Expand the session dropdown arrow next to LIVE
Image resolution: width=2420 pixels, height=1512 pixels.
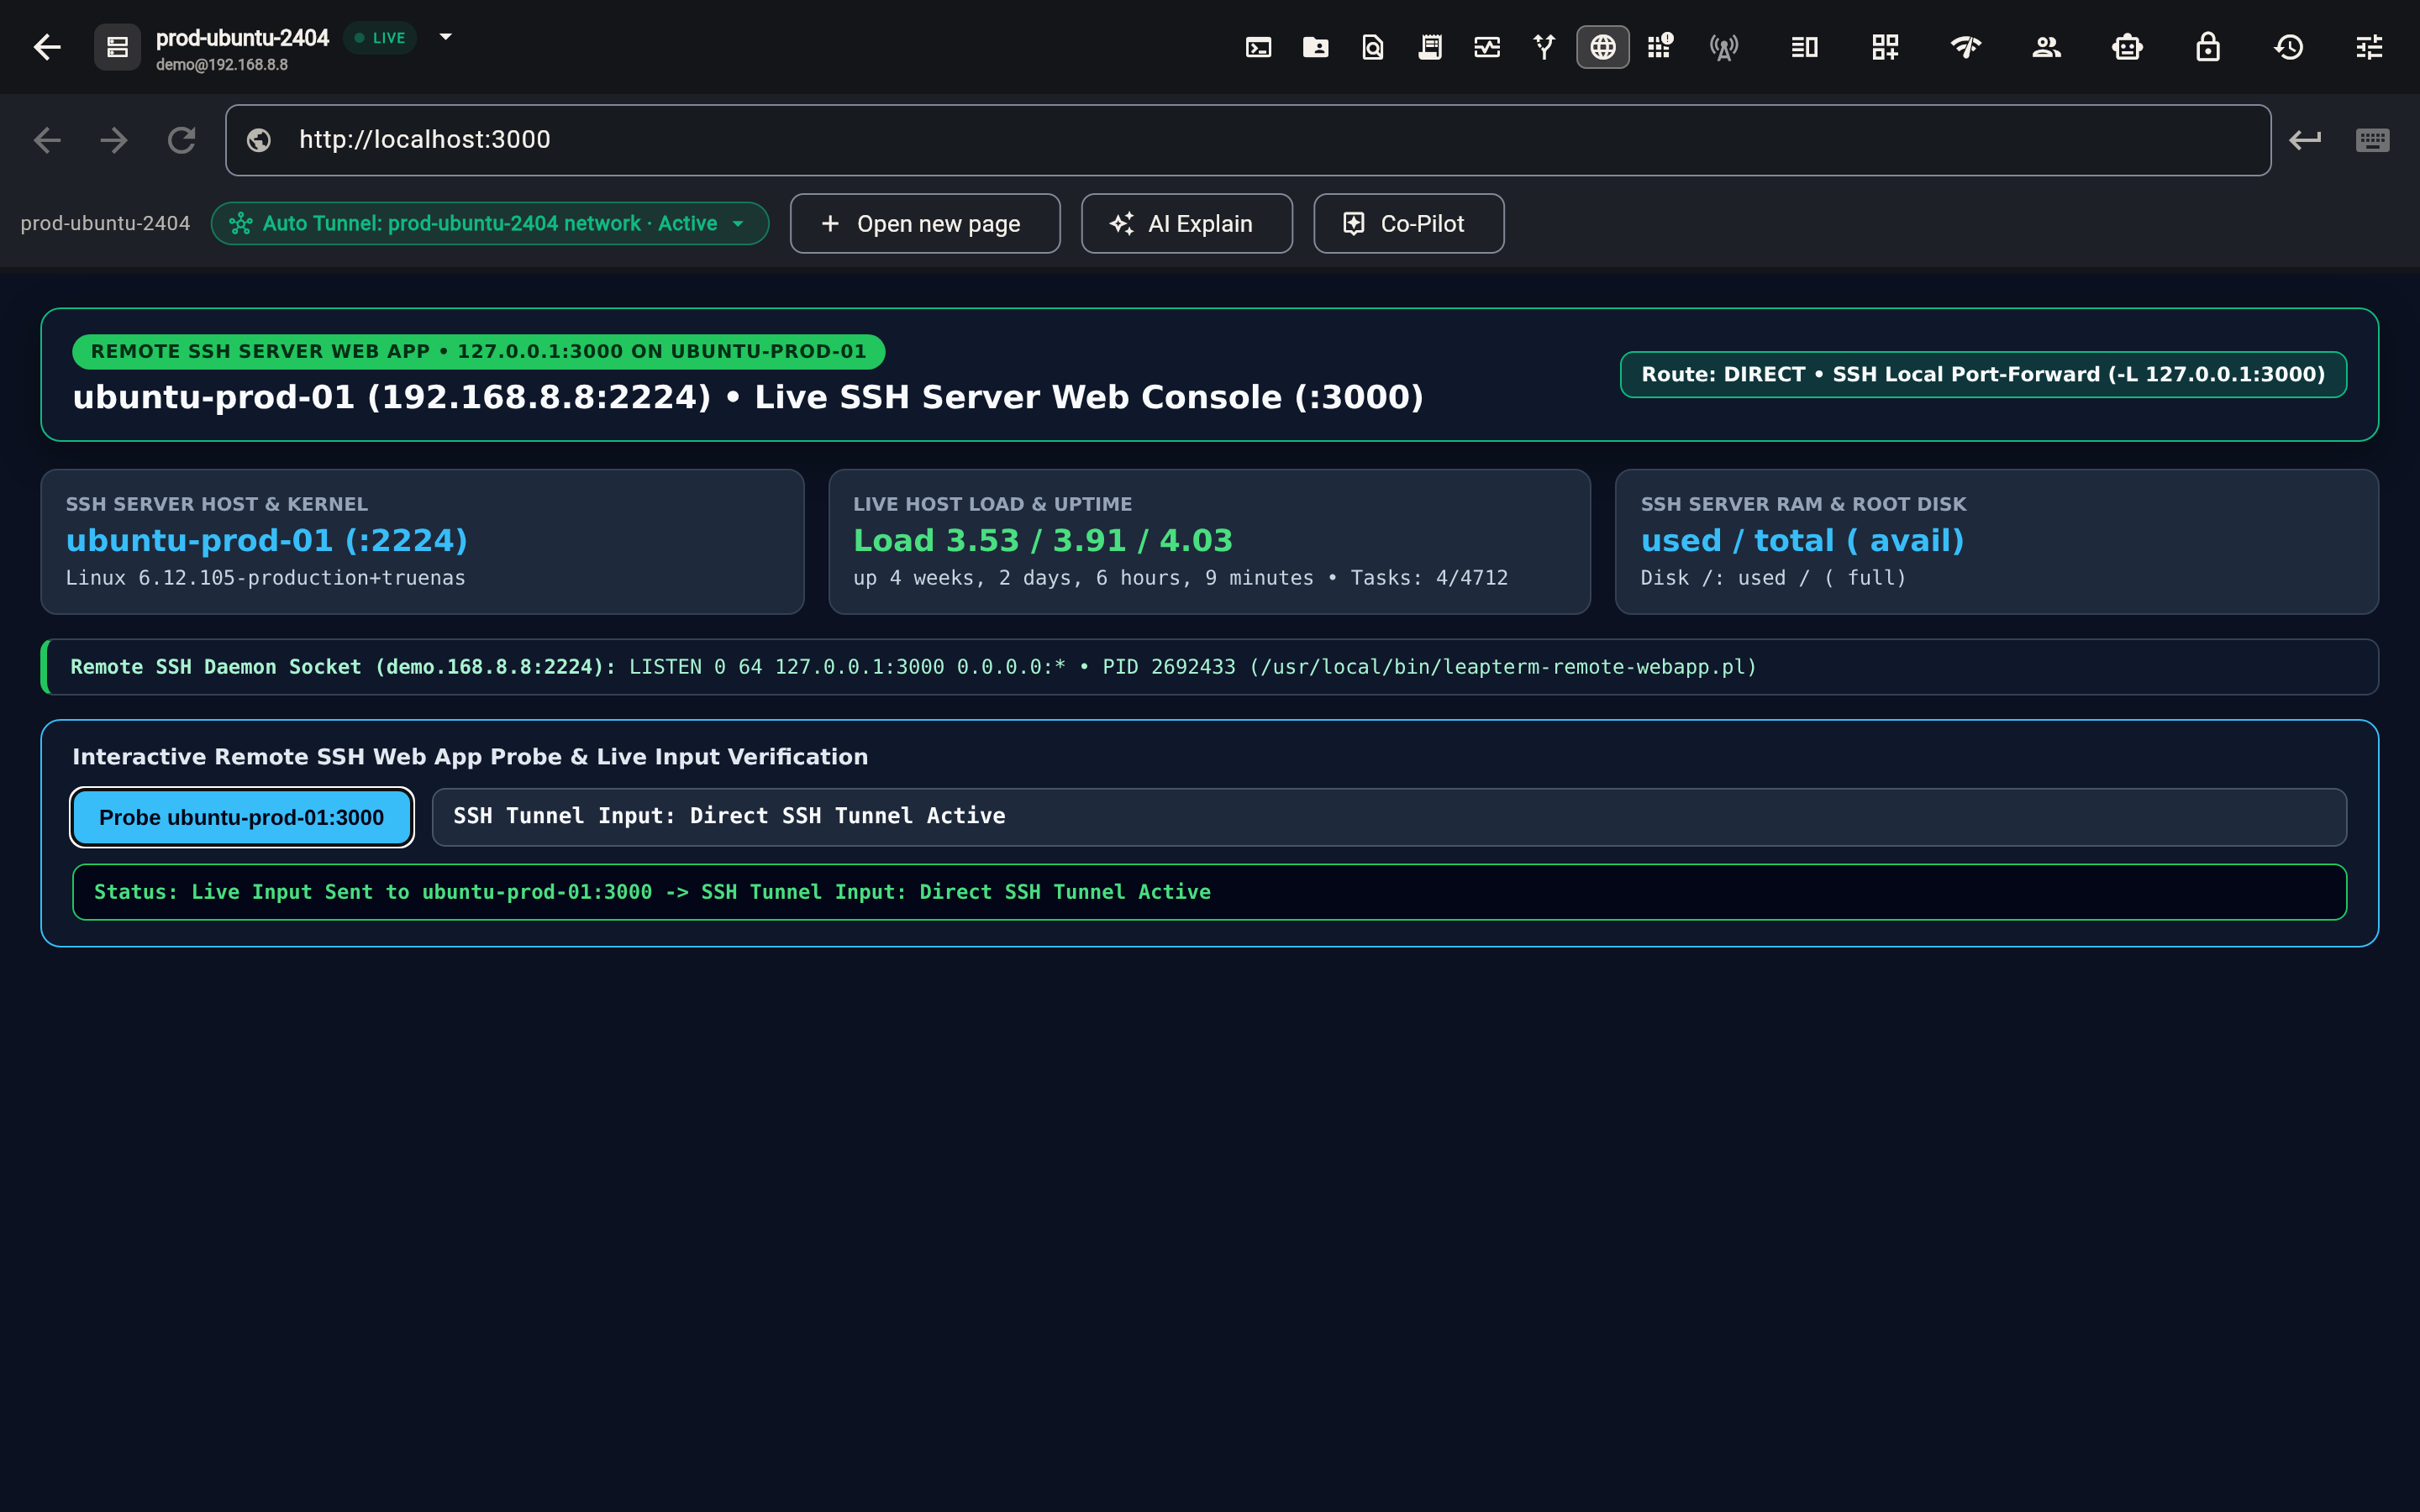tap(446, 37)
